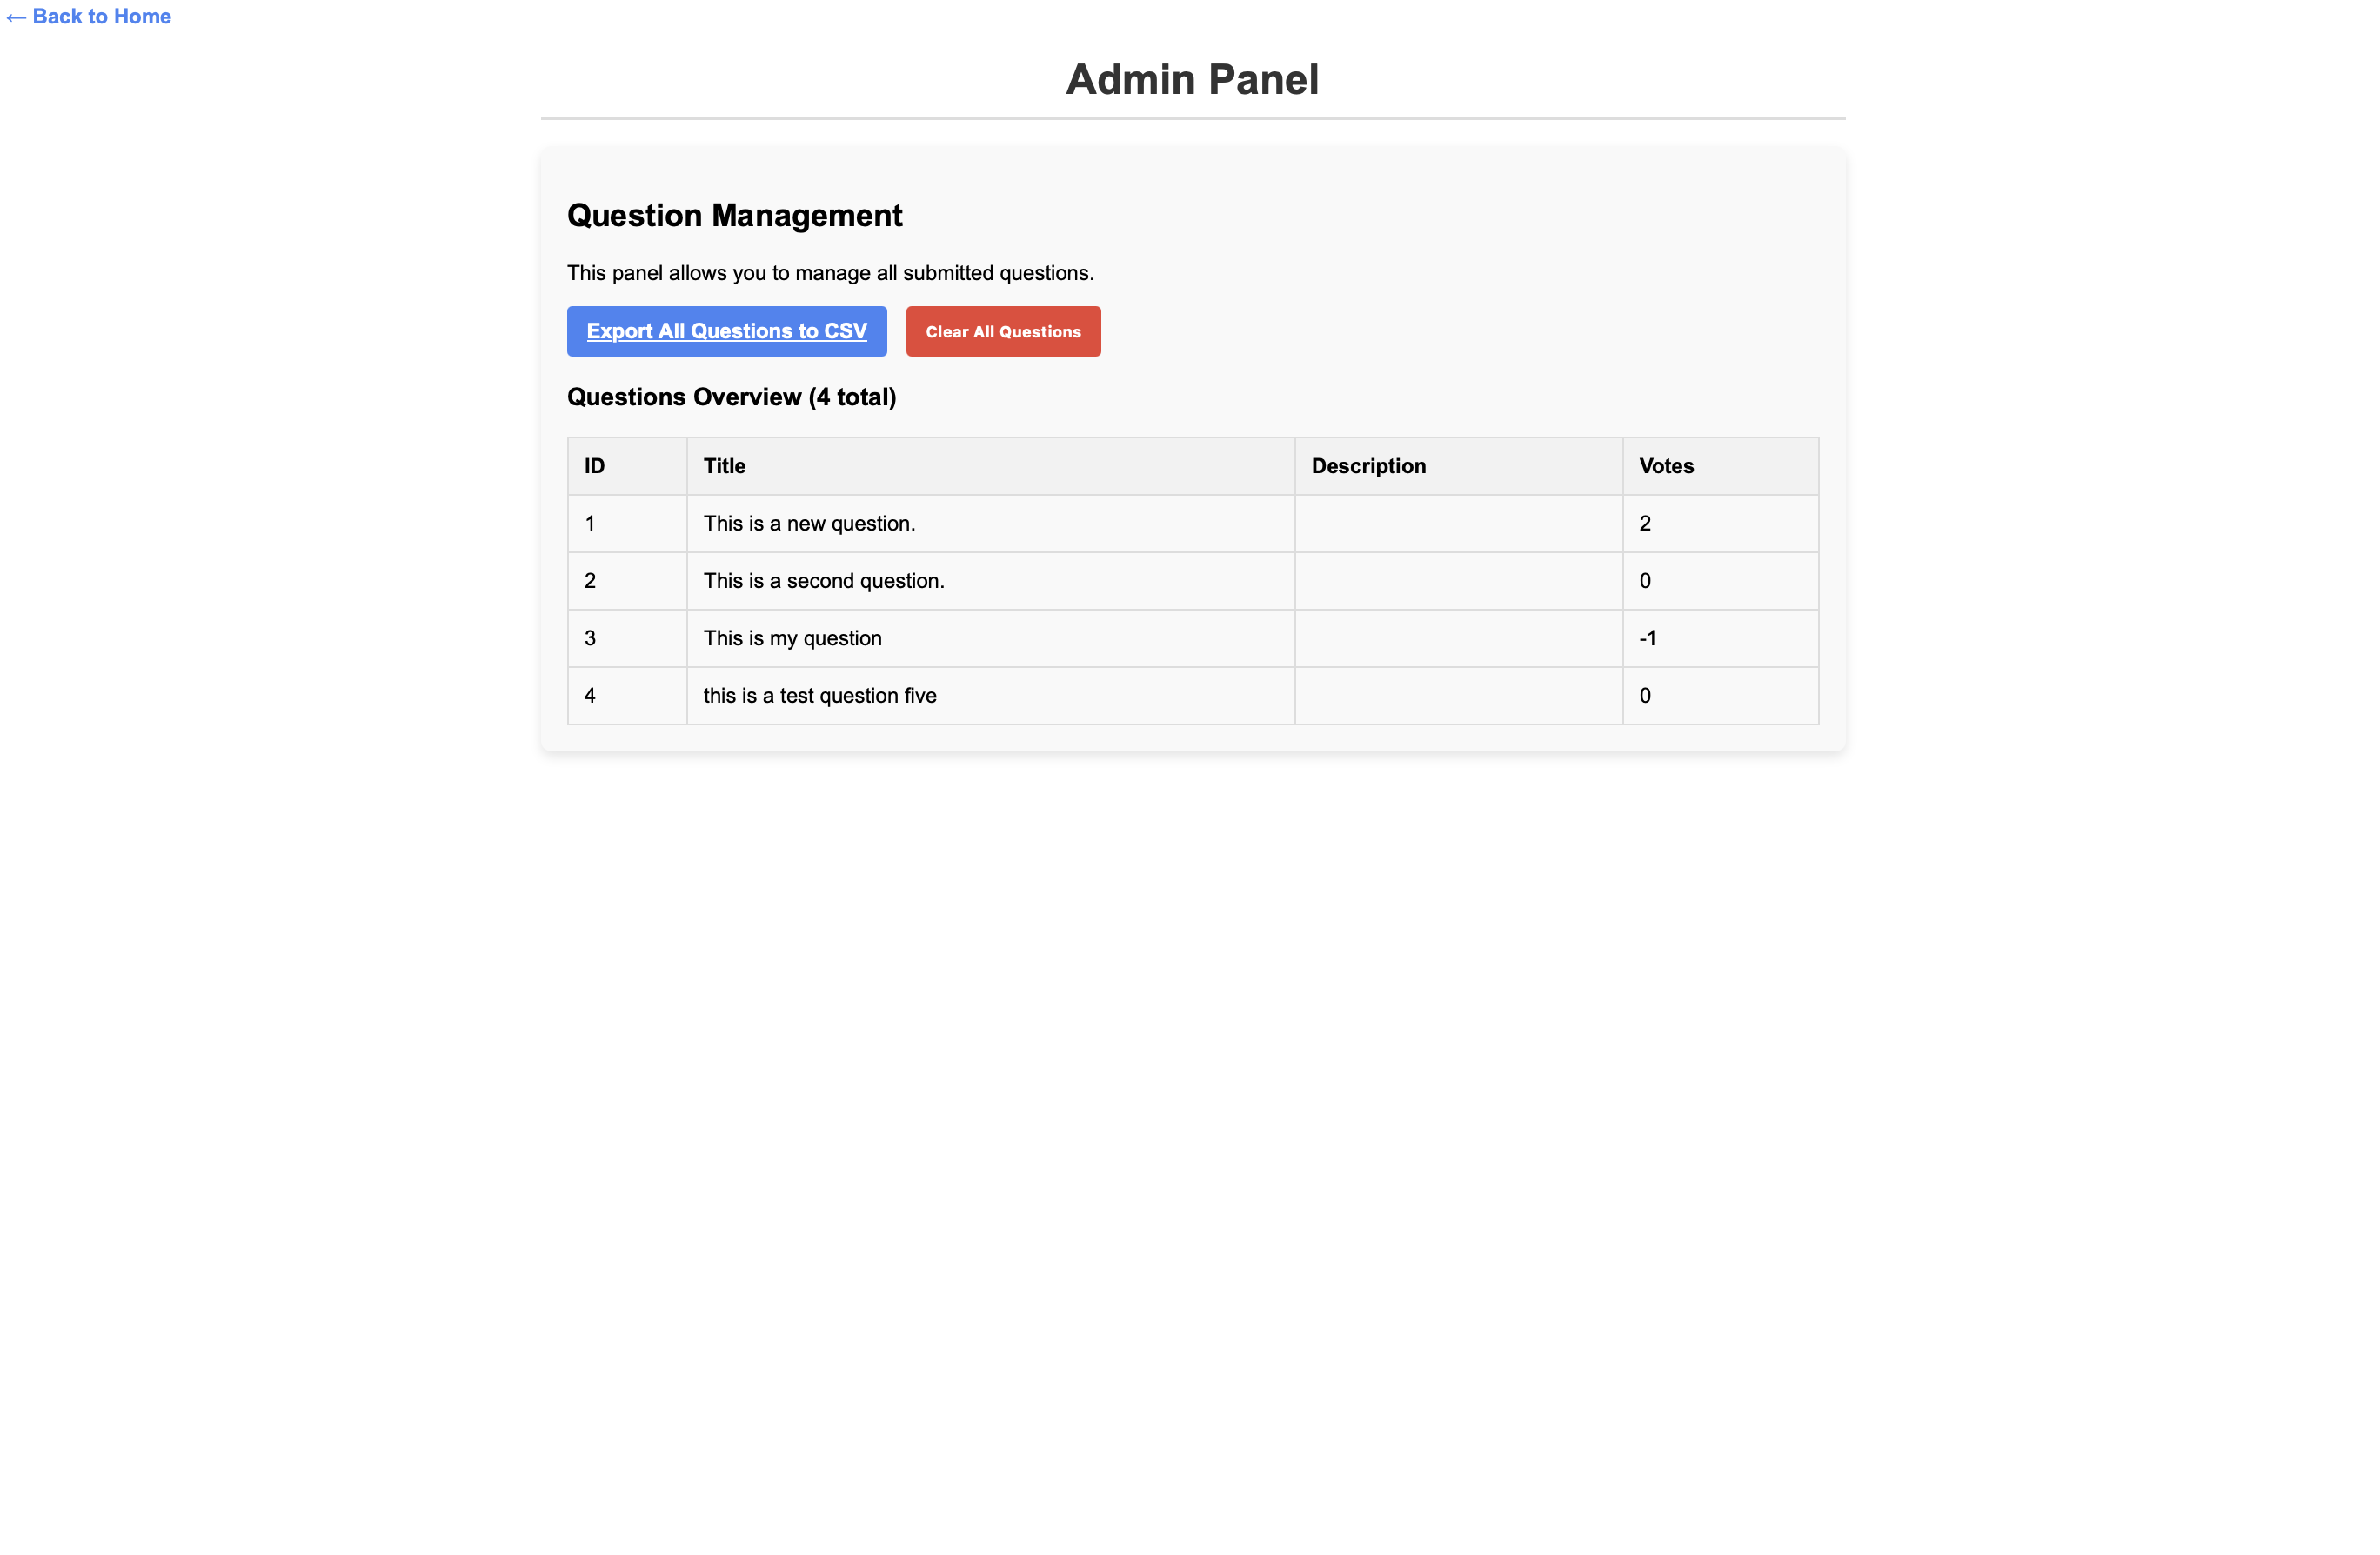Click the title 'This is my question'
The height and width of the screenshot is (1555, 2380).
click(x=792, y=638)
